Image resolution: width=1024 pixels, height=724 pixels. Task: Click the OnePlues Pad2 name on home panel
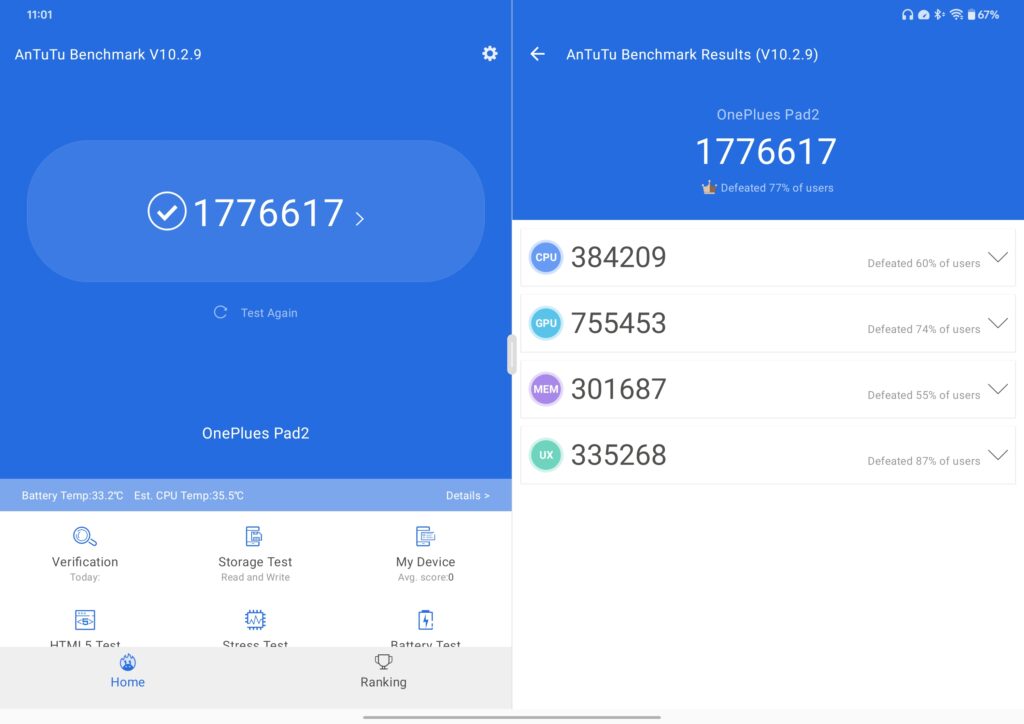tap(255, 433)
